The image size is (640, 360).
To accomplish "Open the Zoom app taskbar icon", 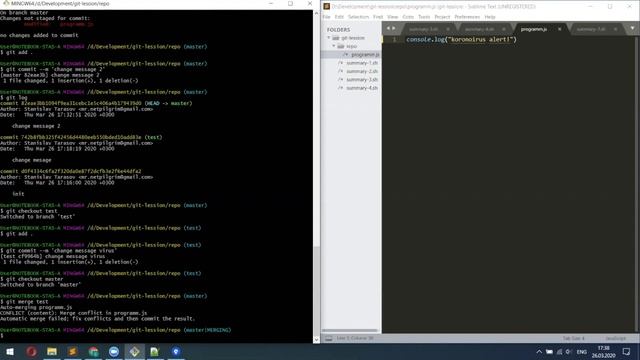I will [x=114, y=351].
